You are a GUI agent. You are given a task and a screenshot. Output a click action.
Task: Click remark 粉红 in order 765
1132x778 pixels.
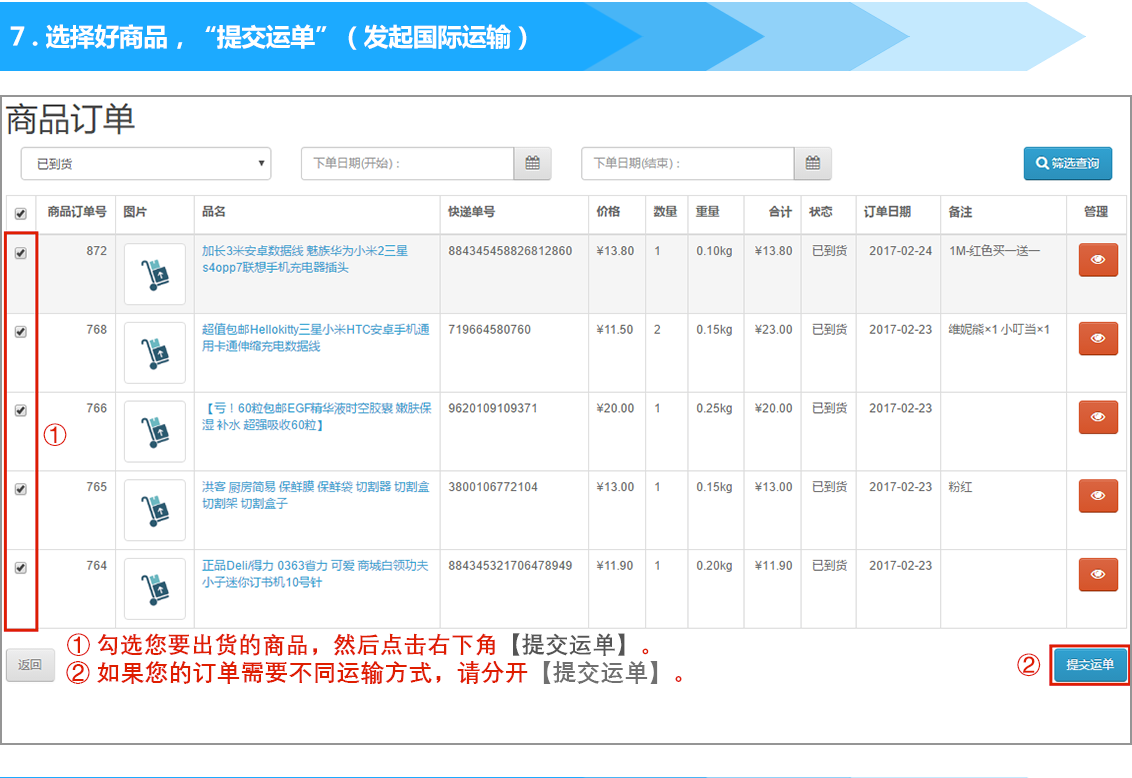pos(960,487)
